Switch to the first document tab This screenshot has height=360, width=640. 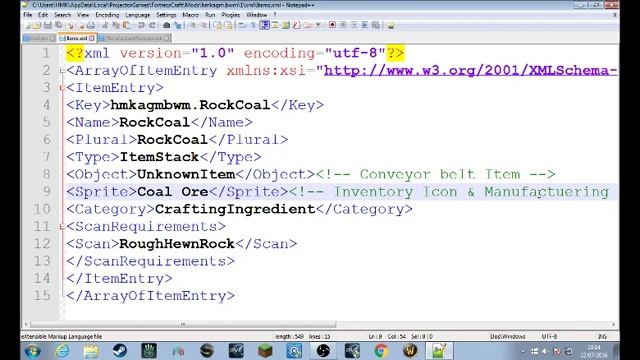pos(40,38)
